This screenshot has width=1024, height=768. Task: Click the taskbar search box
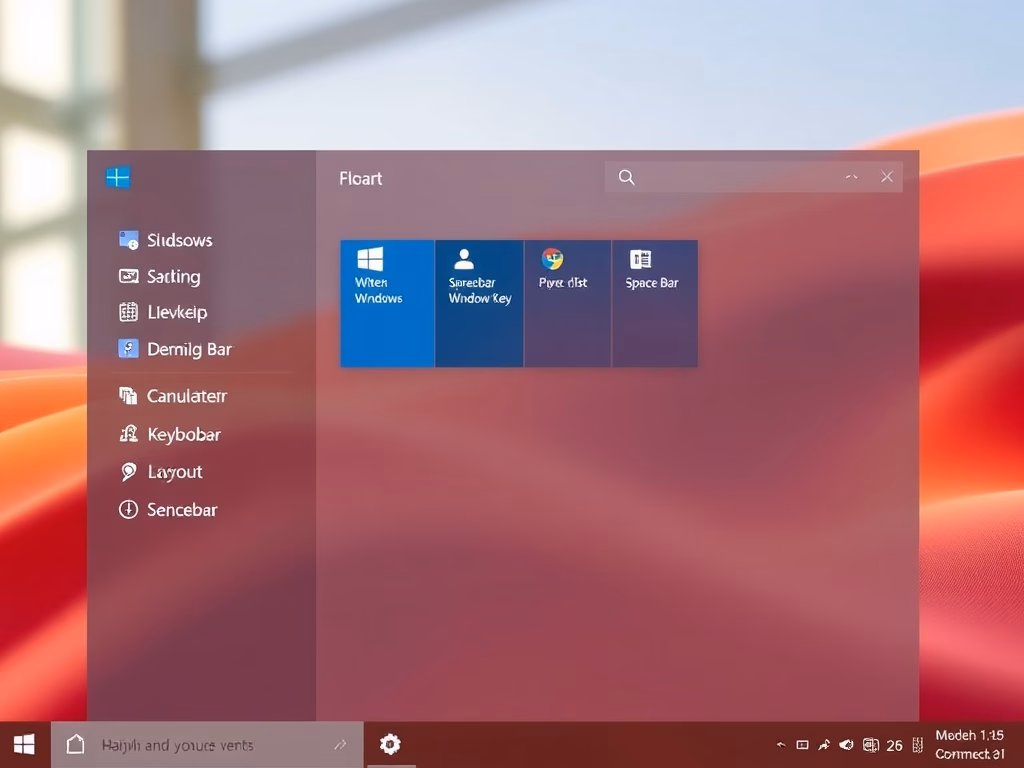(x=207, y=745)
